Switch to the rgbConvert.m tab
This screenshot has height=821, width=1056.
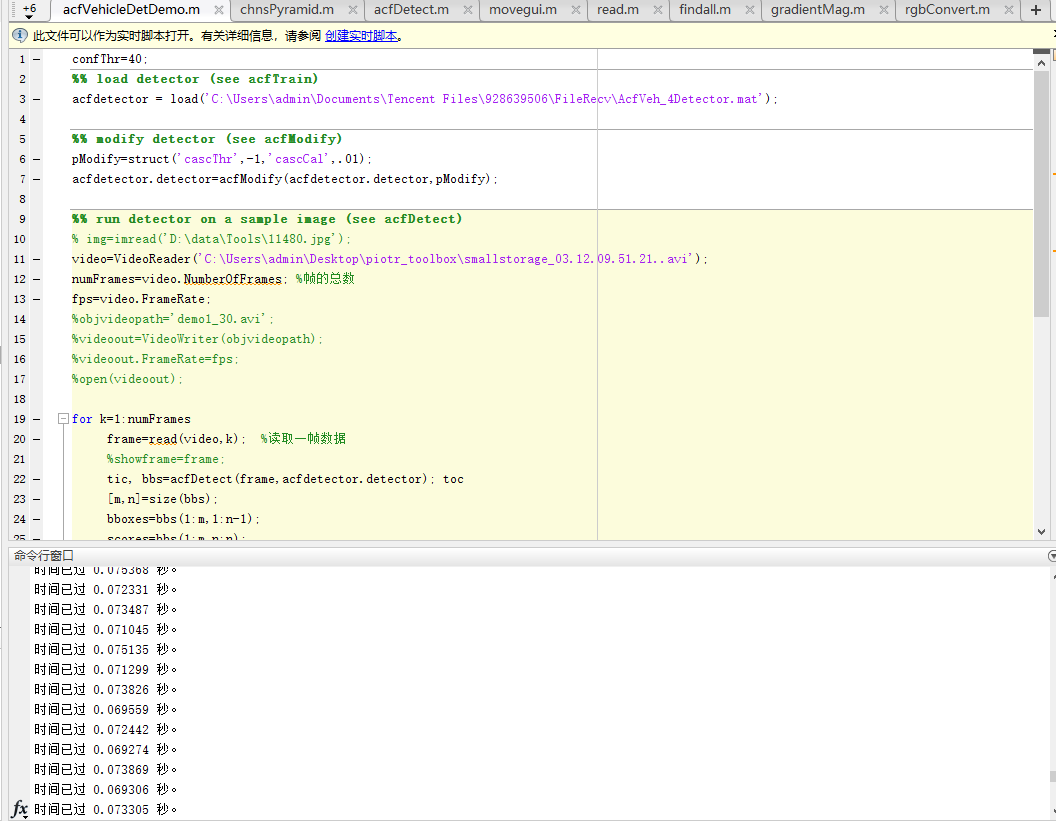946,10
